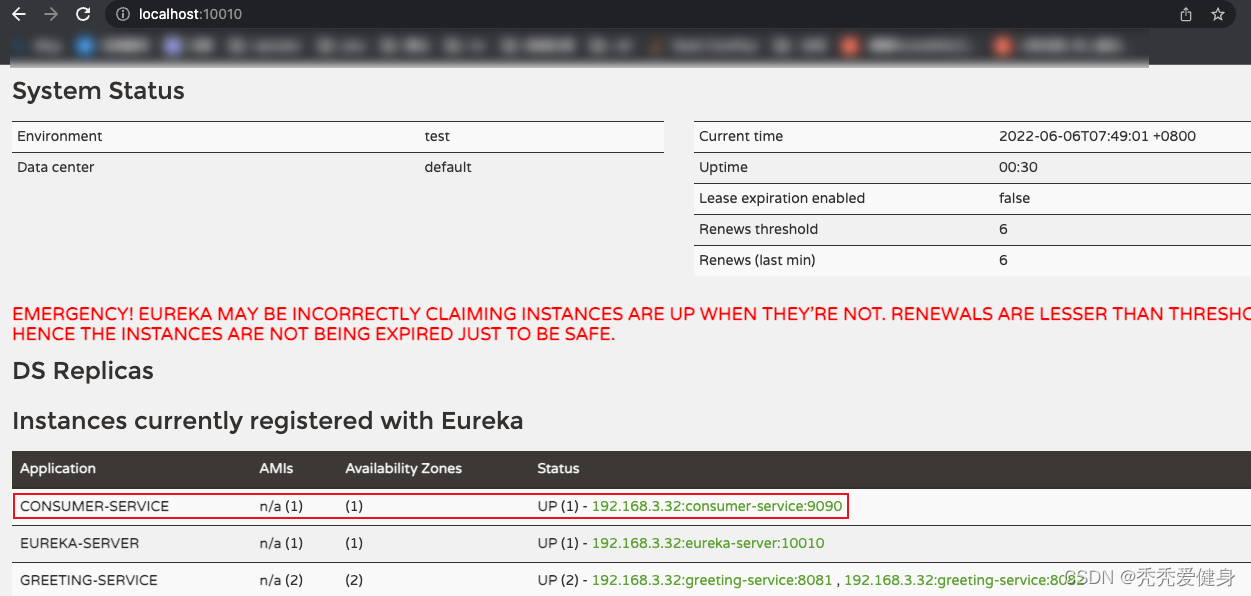Bookmark this page with the star
The image size is (1251, 596).
coord(1218,14)
